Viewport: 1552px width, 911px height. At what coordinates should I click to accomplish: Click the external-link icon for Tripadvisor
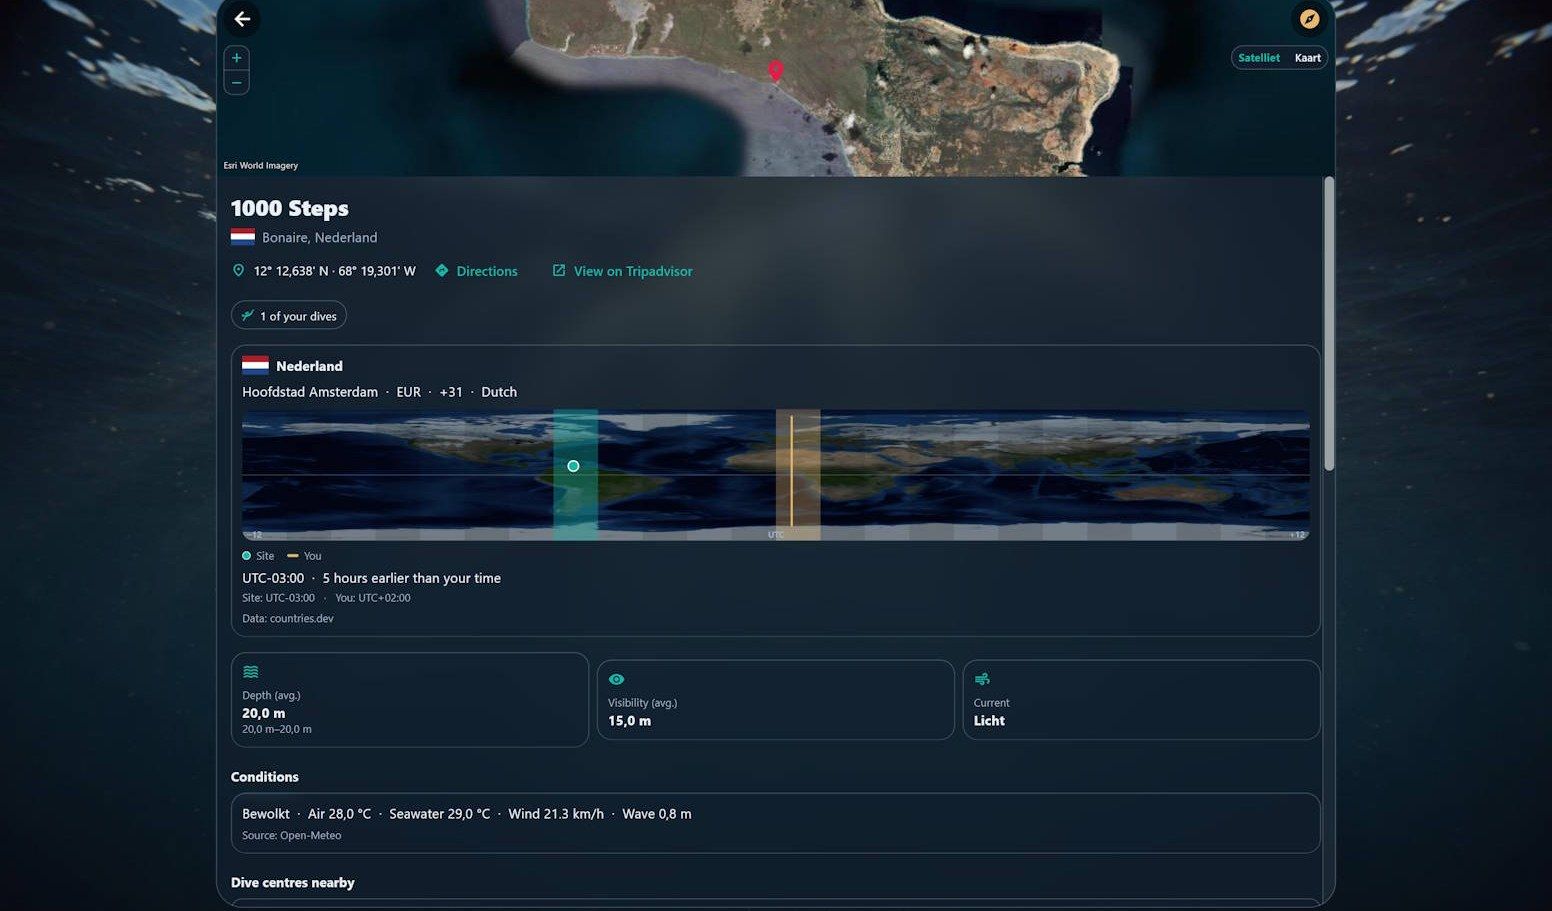click(x=559, y=271)
